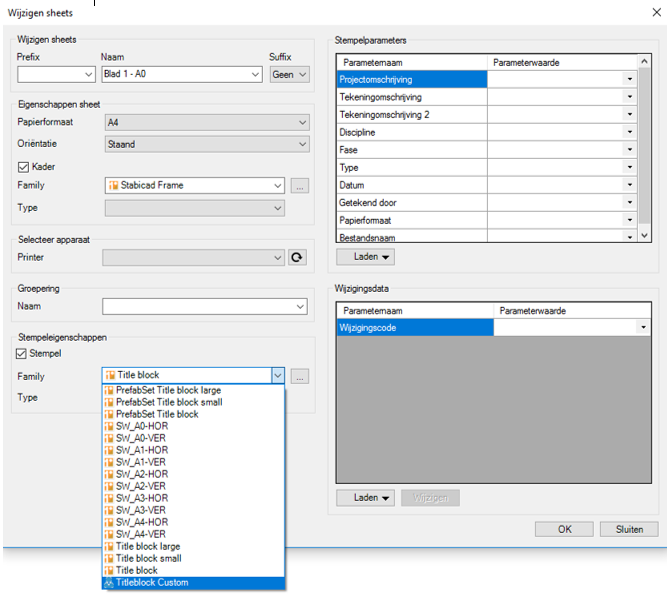This screenshot has width=670, height=598.
Task: Click the Wijzigen button
Action: (x=430, y=498)
